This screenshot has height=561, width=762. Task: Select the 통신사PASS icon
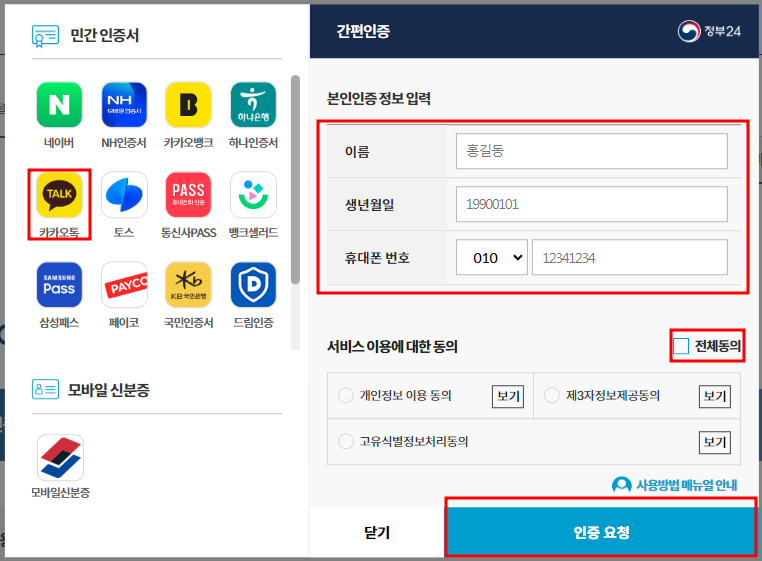189,195
